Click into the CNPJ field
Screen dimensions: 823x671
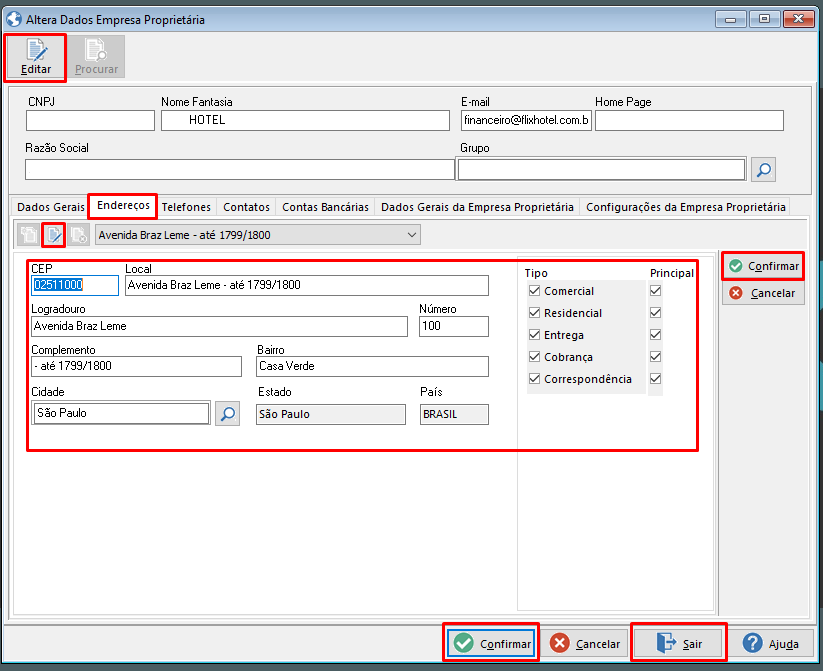coord(90,120)
